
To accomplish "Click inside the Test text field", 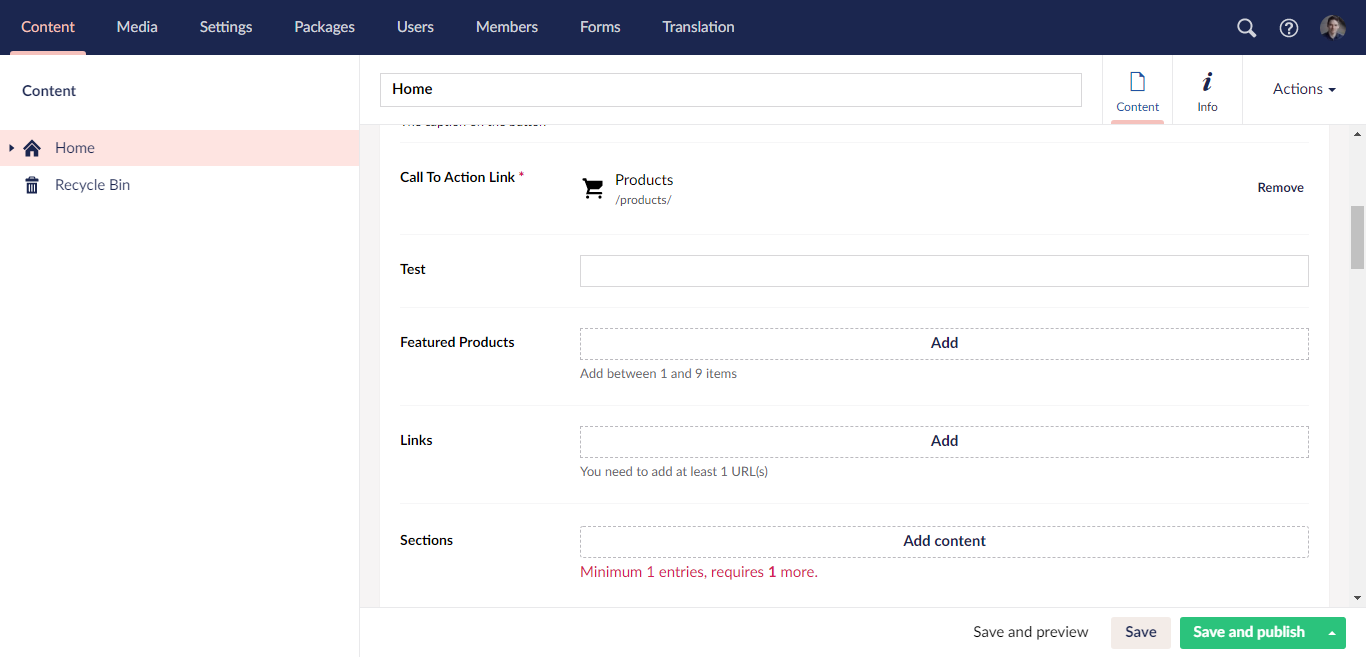I will coord(943,270).
